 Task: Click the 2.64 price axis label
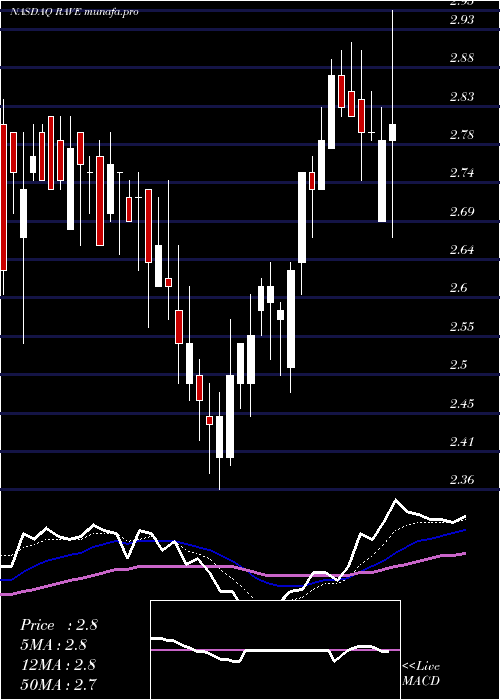[x=462, y=250]
